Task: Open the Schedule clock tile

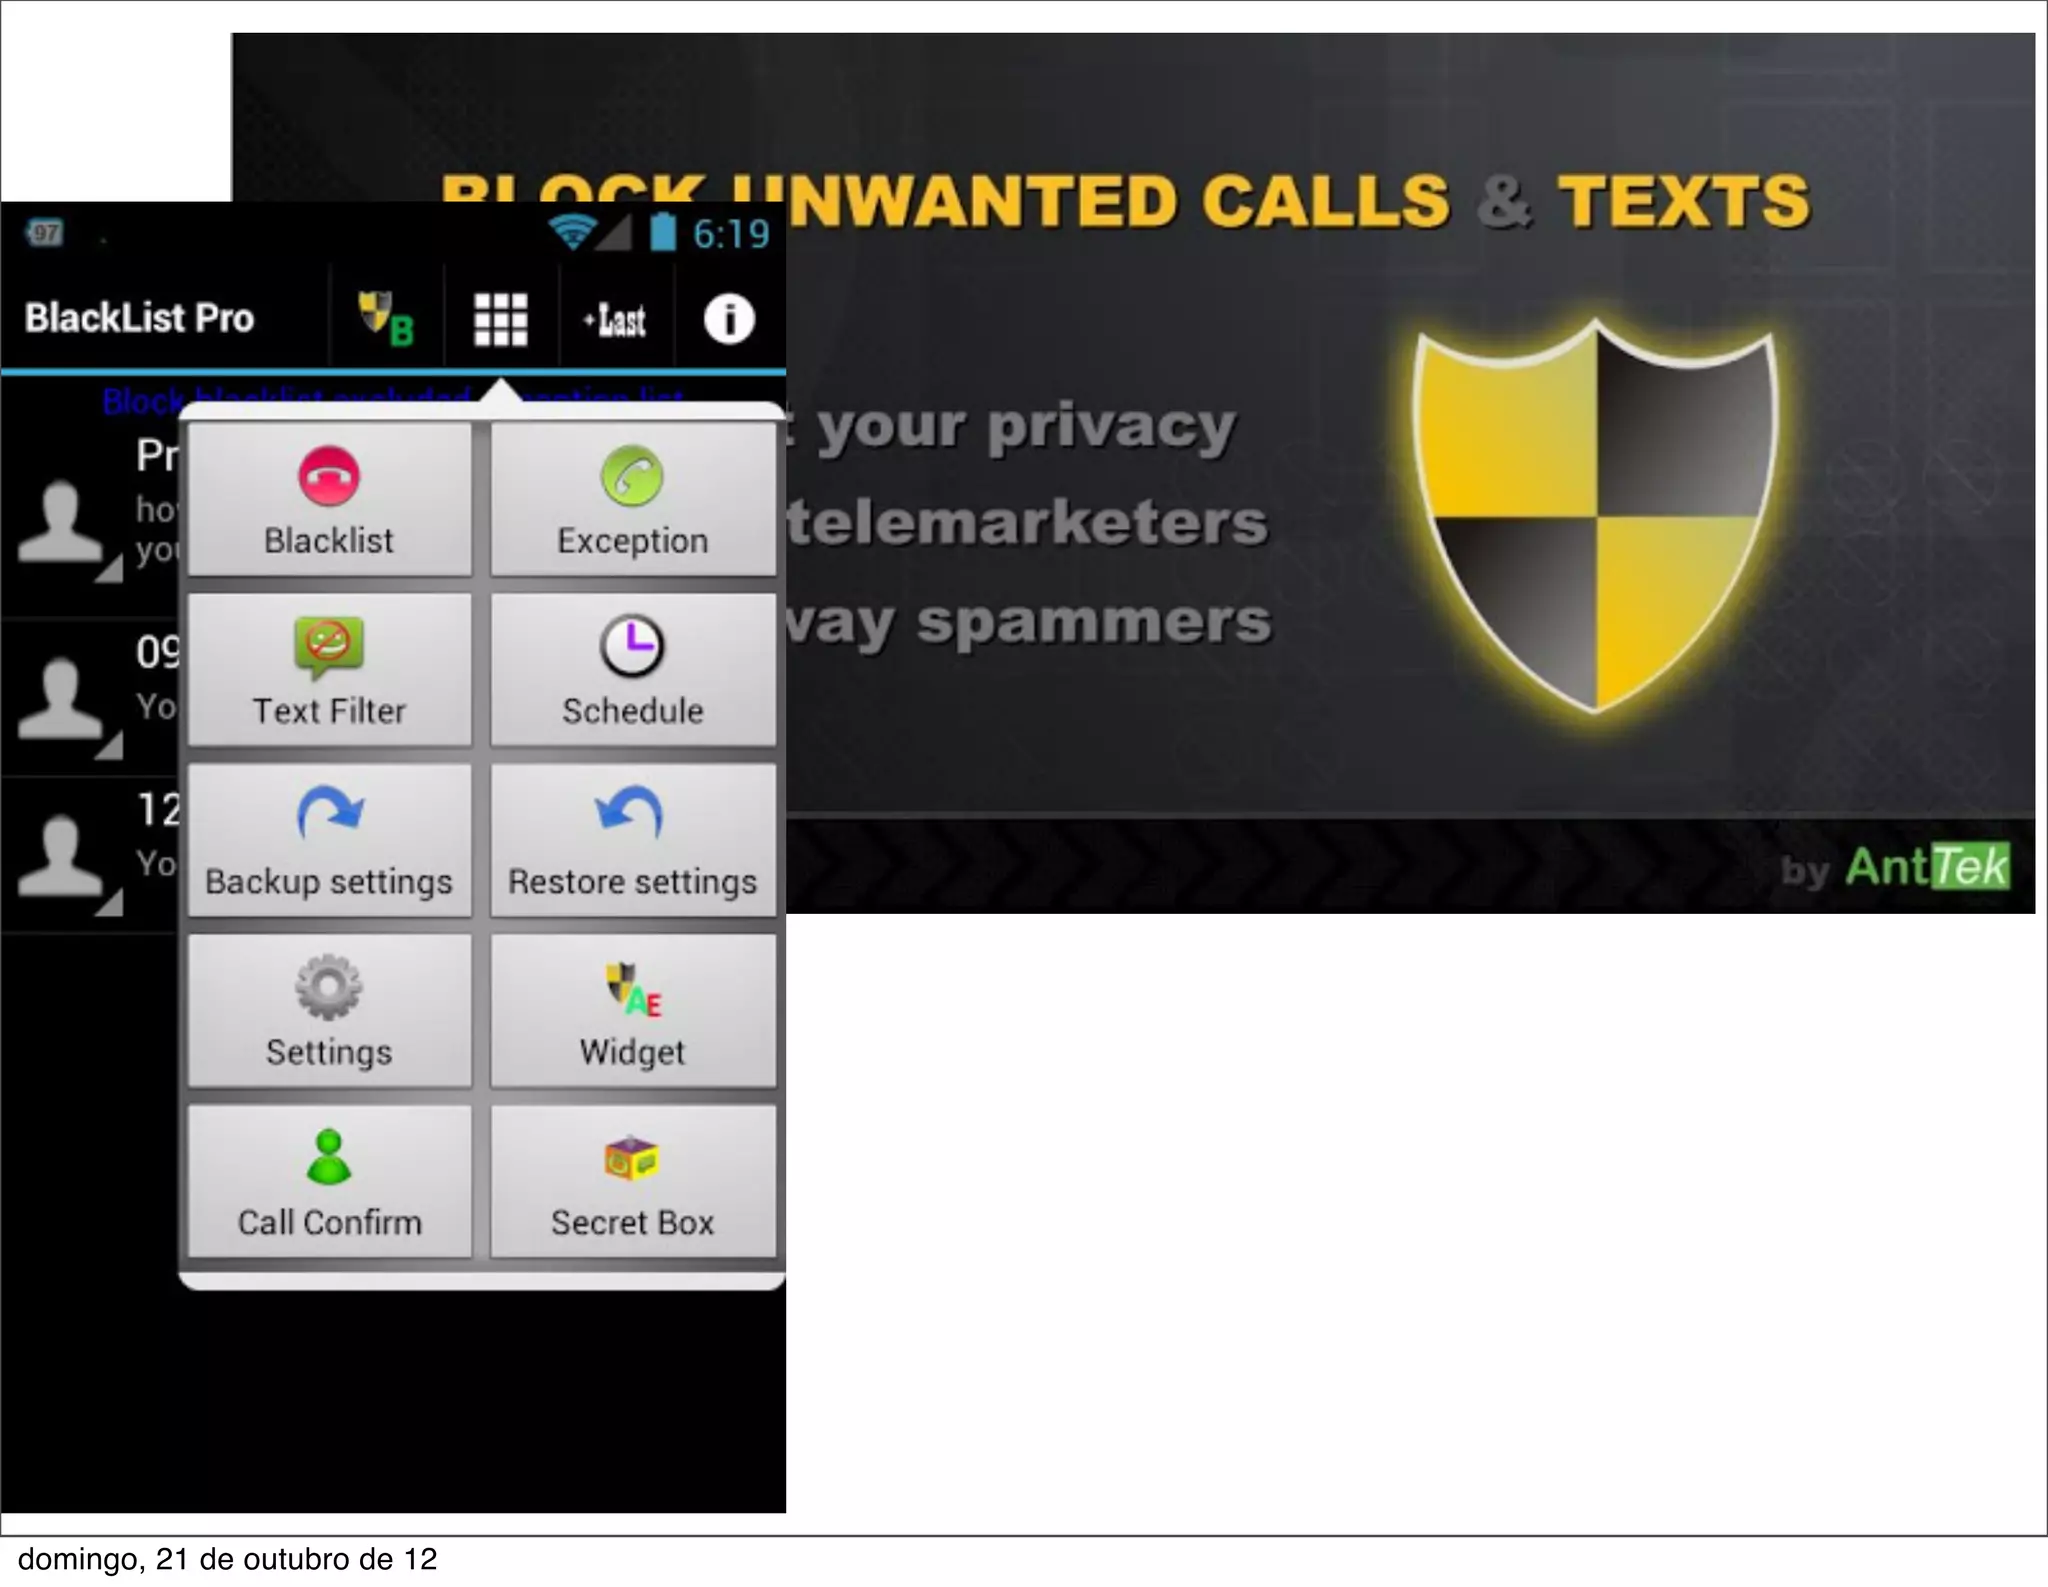Action: [632, 670]
